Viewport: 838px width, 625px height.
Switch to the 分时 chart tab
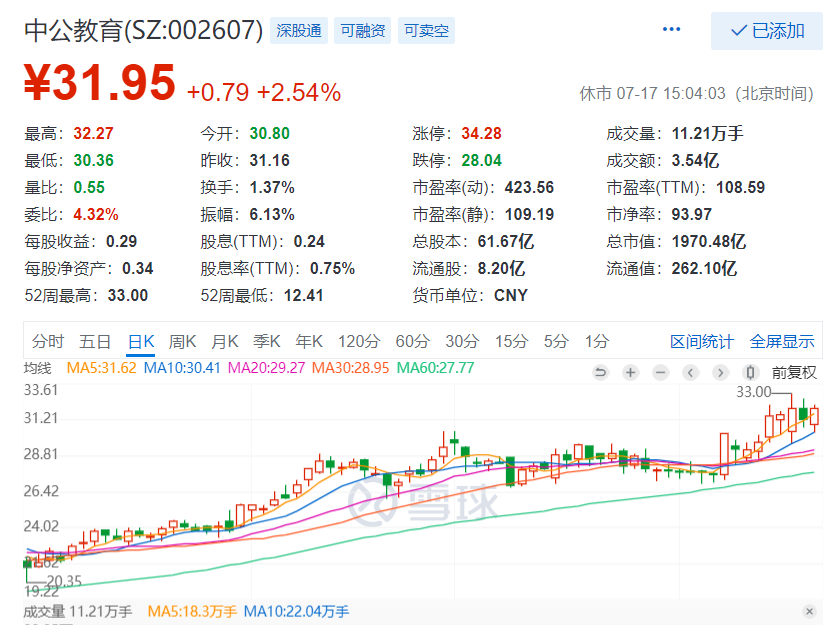click(47, 341)
